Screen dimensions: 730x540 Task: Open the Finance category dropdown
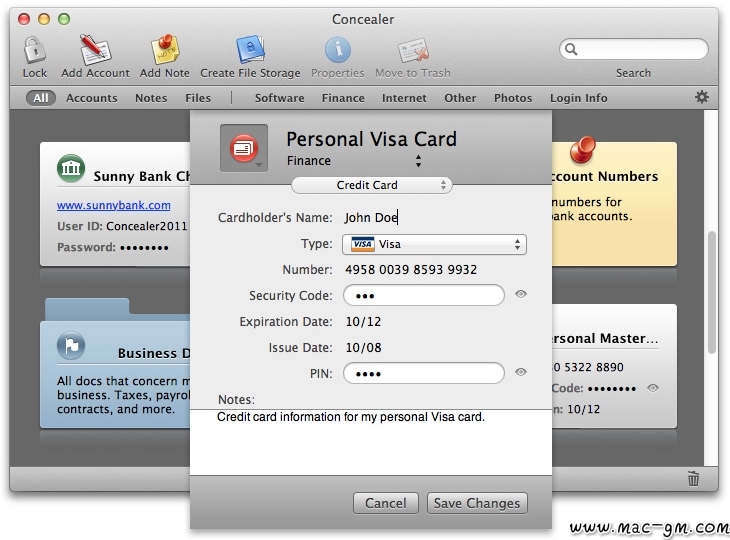pos(354,161)
